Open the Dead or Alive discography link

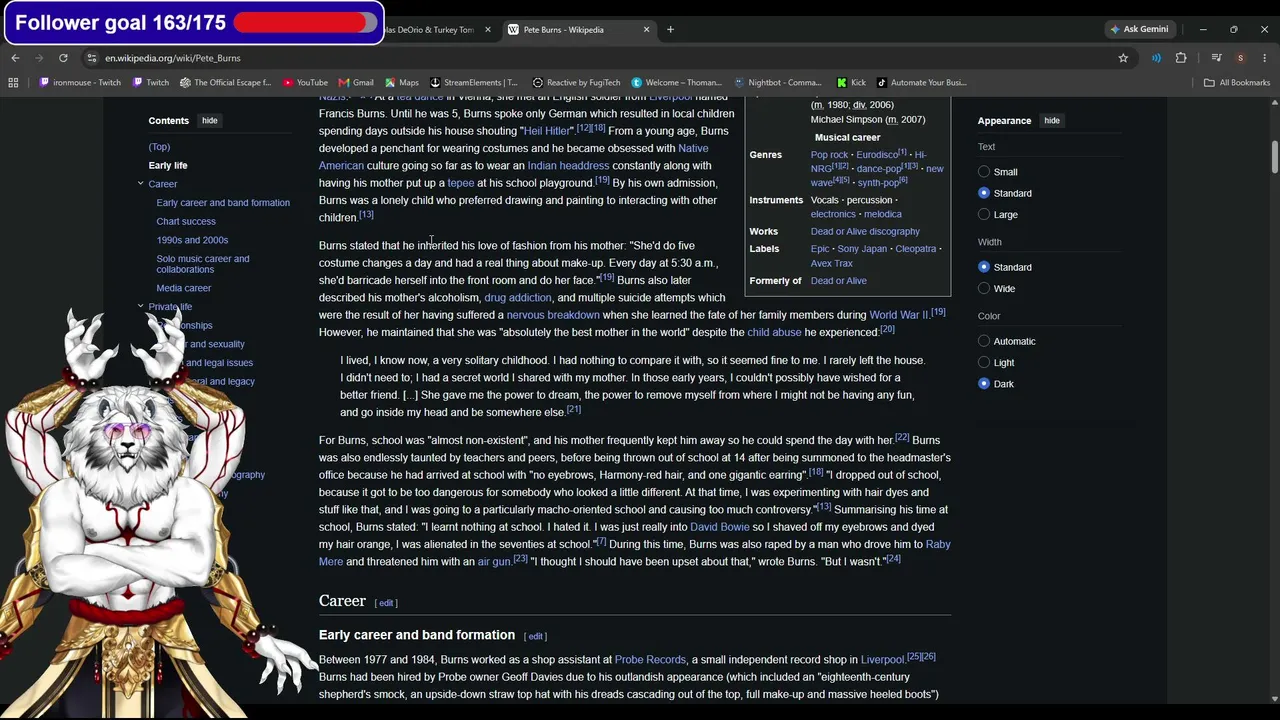(x=865, y=232)
